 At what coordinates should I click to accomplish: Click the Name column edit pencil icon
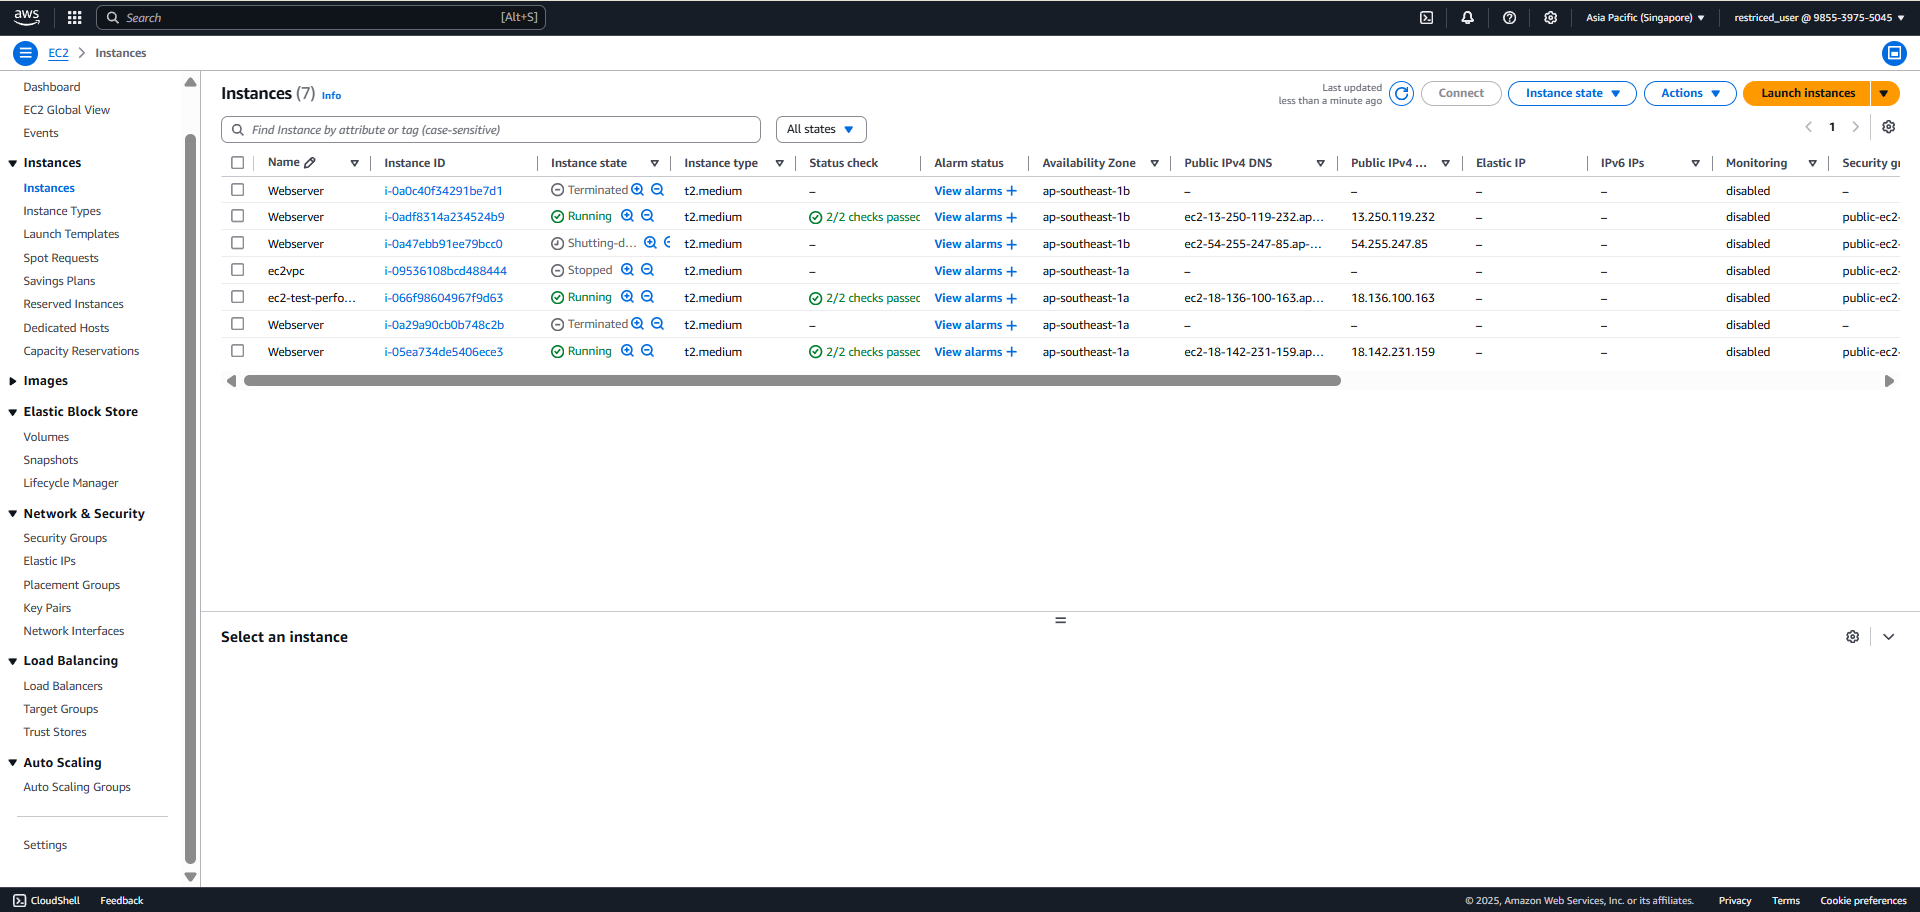[x=310, y=162]
